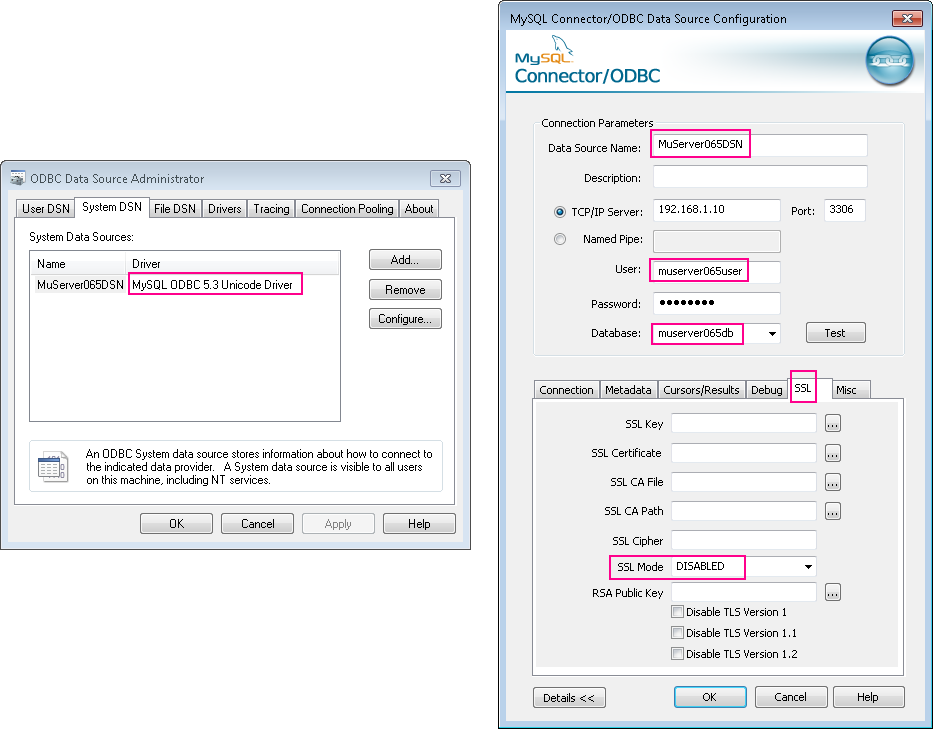Browse for SSL Certificate file
The height and width of the screenshot is (729, 933).
(832, 453)
